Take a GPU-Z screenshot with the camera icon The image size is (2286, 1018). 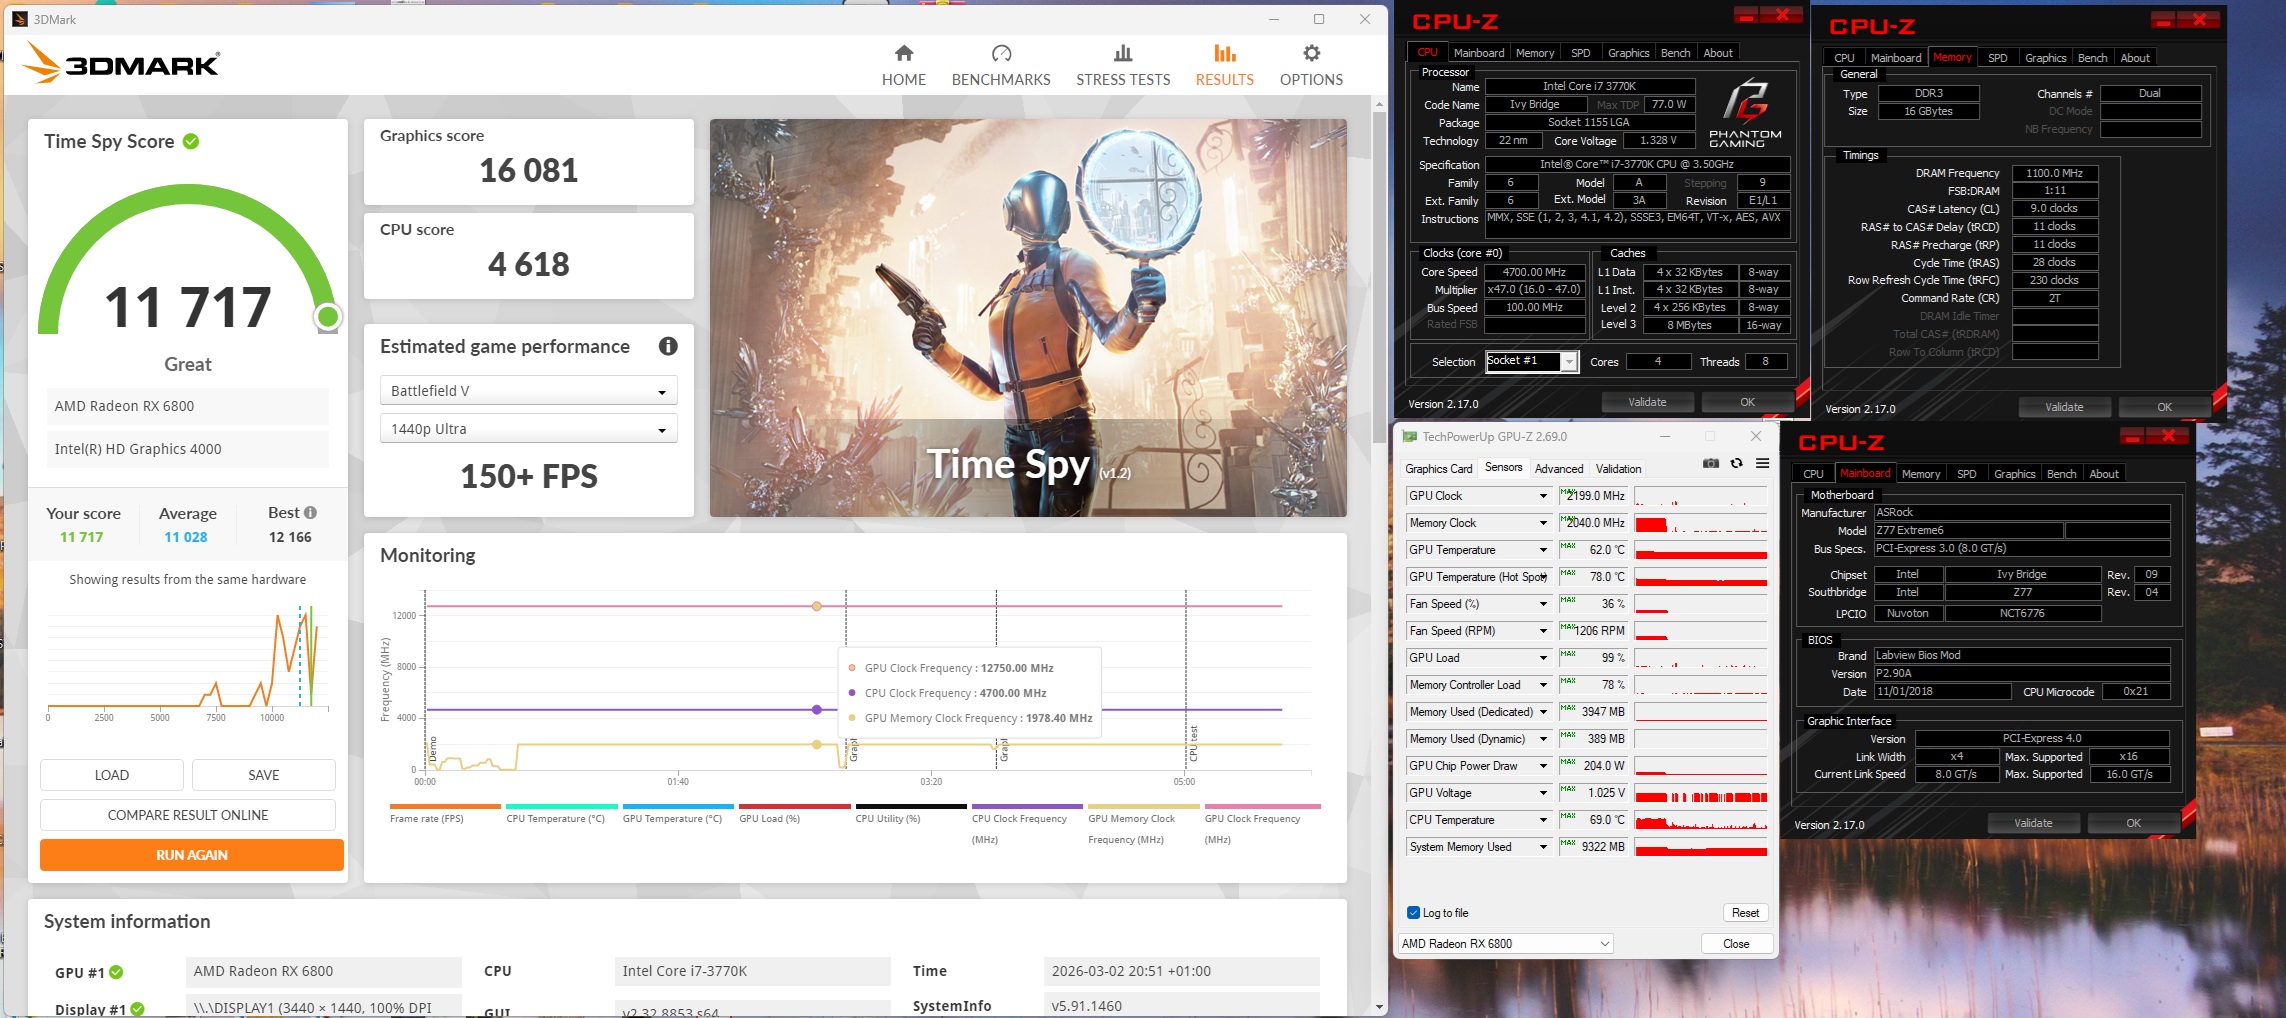point(1711,463)
